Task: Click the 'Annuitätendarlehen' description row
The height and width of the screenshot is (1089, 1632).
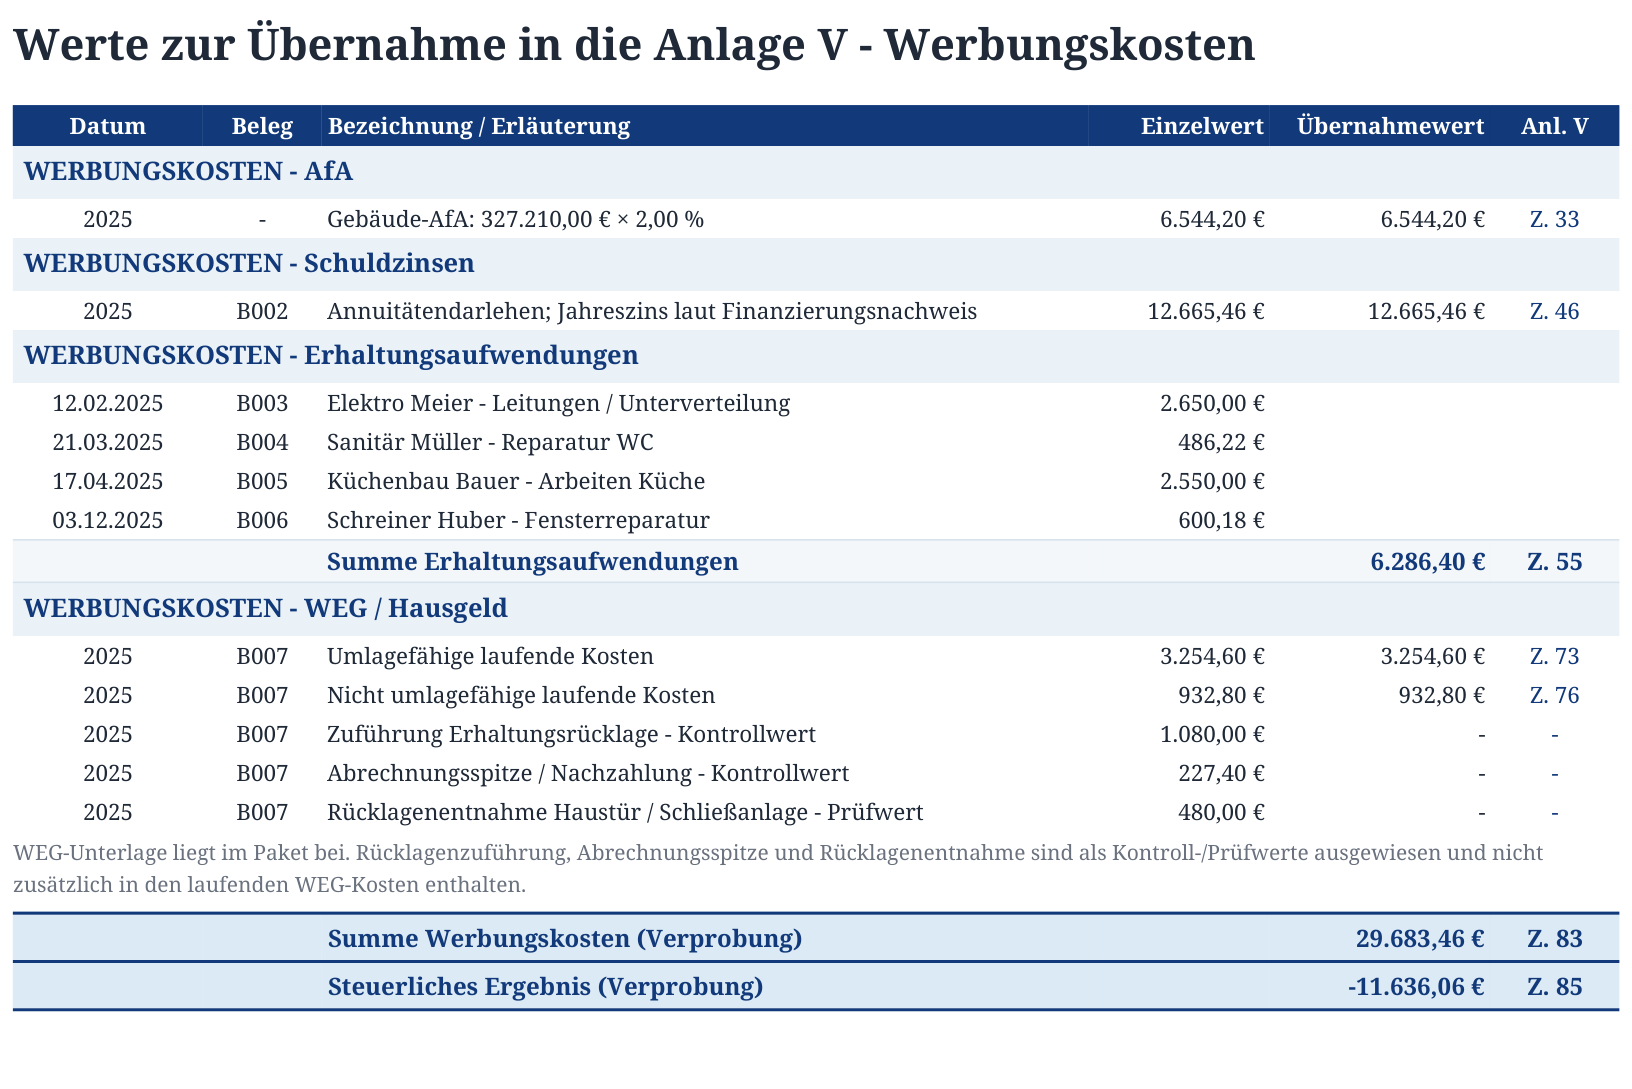Action: pyautogui.click(x=652, y=311)
